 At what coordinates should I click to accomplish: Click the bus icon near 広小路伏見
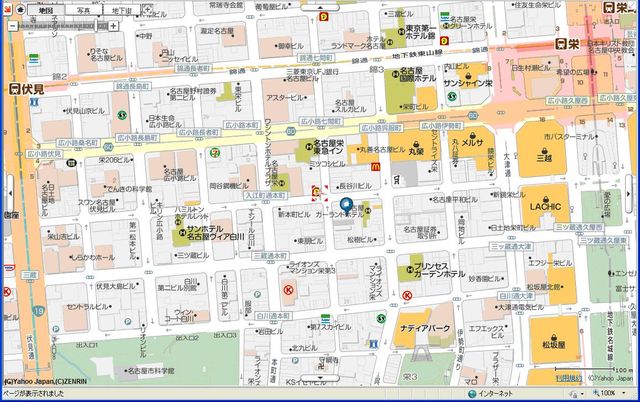click(x=71, y=163)
